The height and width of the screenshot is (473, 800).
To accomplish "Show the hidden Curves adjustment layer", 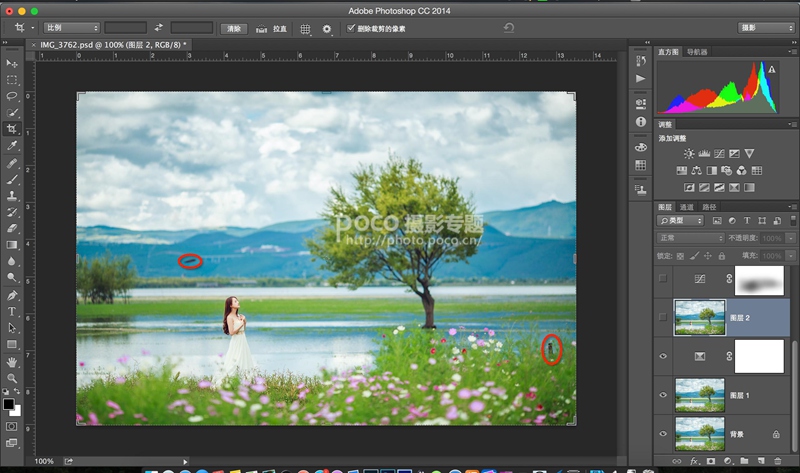I will (x=663, y=279).
